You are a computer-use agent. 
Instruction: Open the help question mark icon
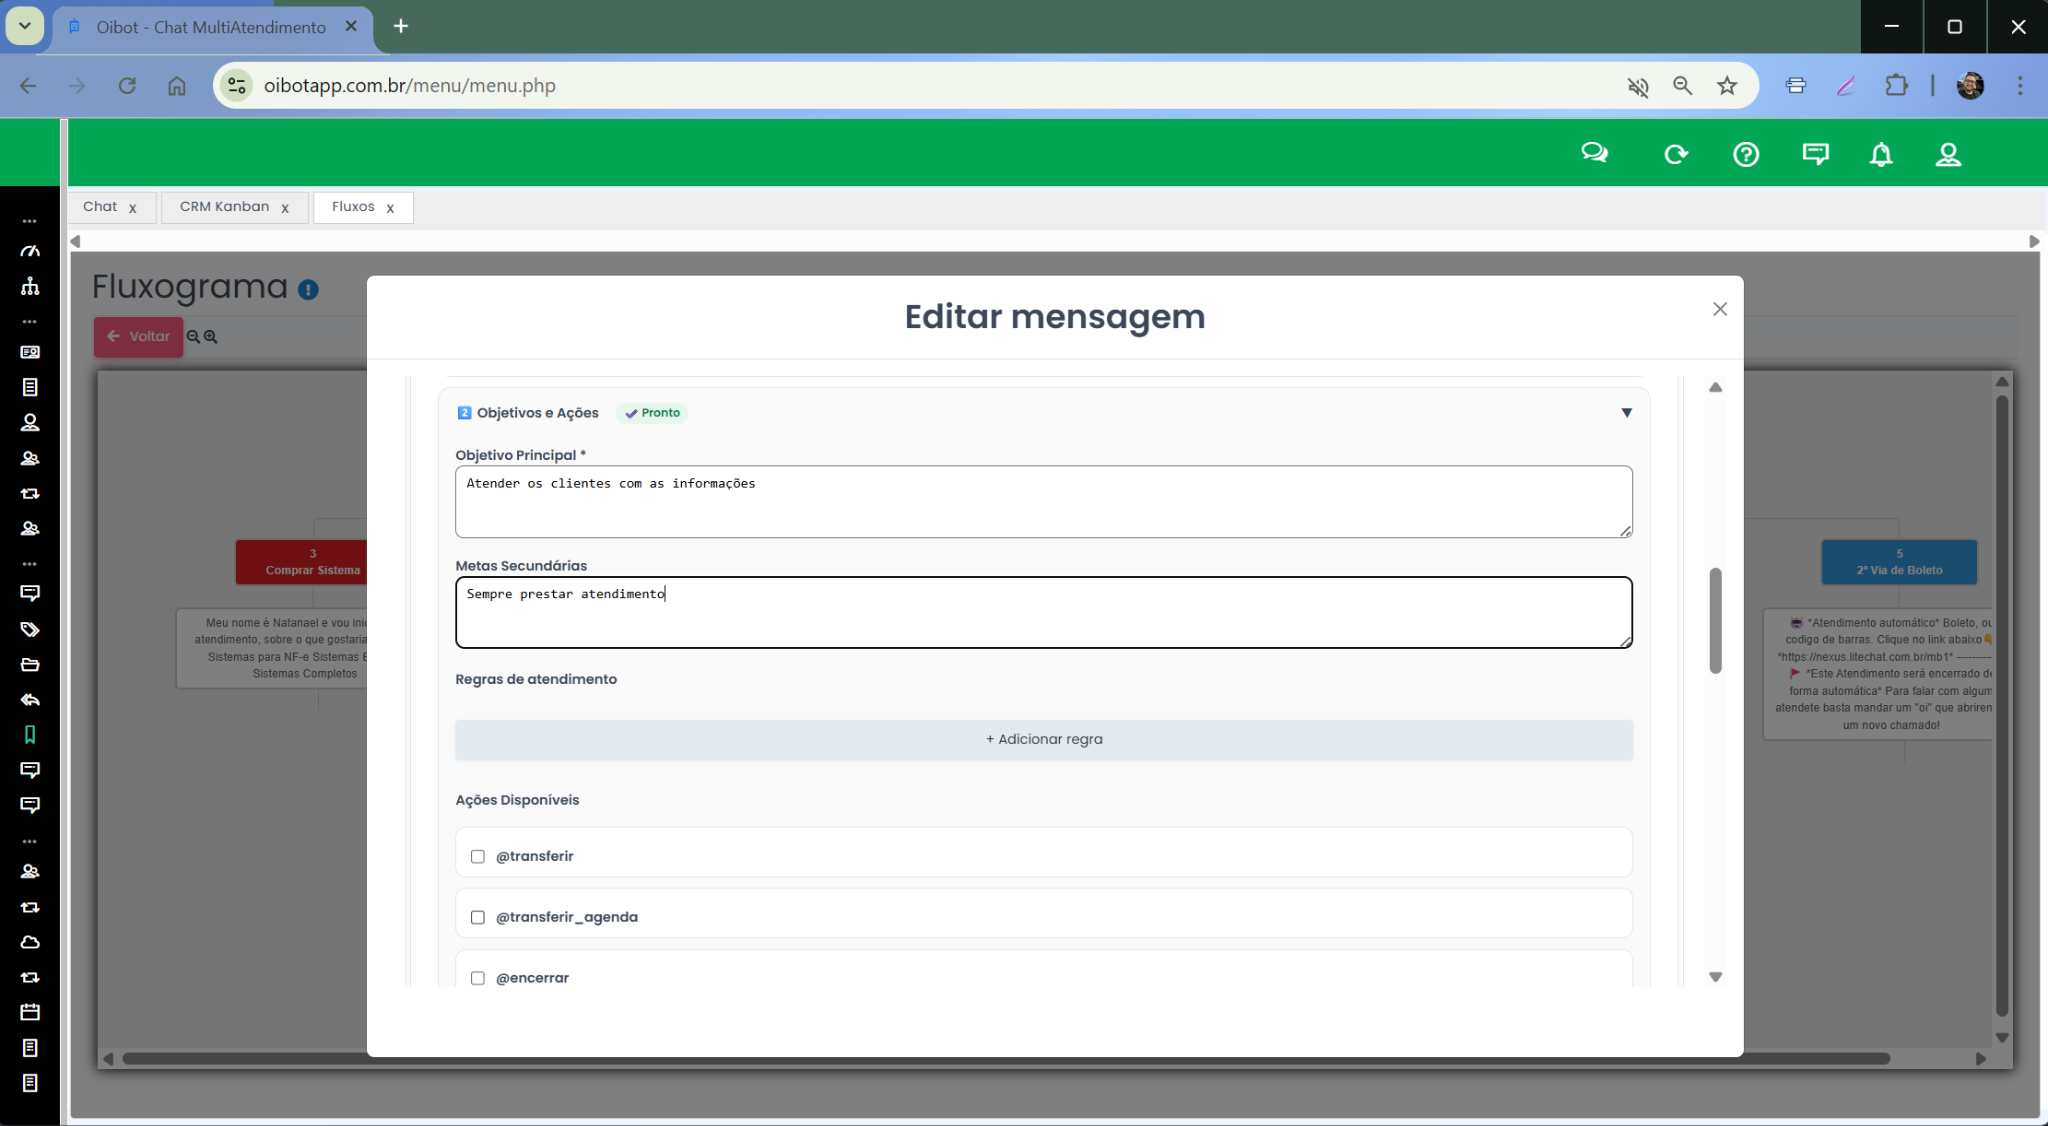click(x=1746, y=154)
